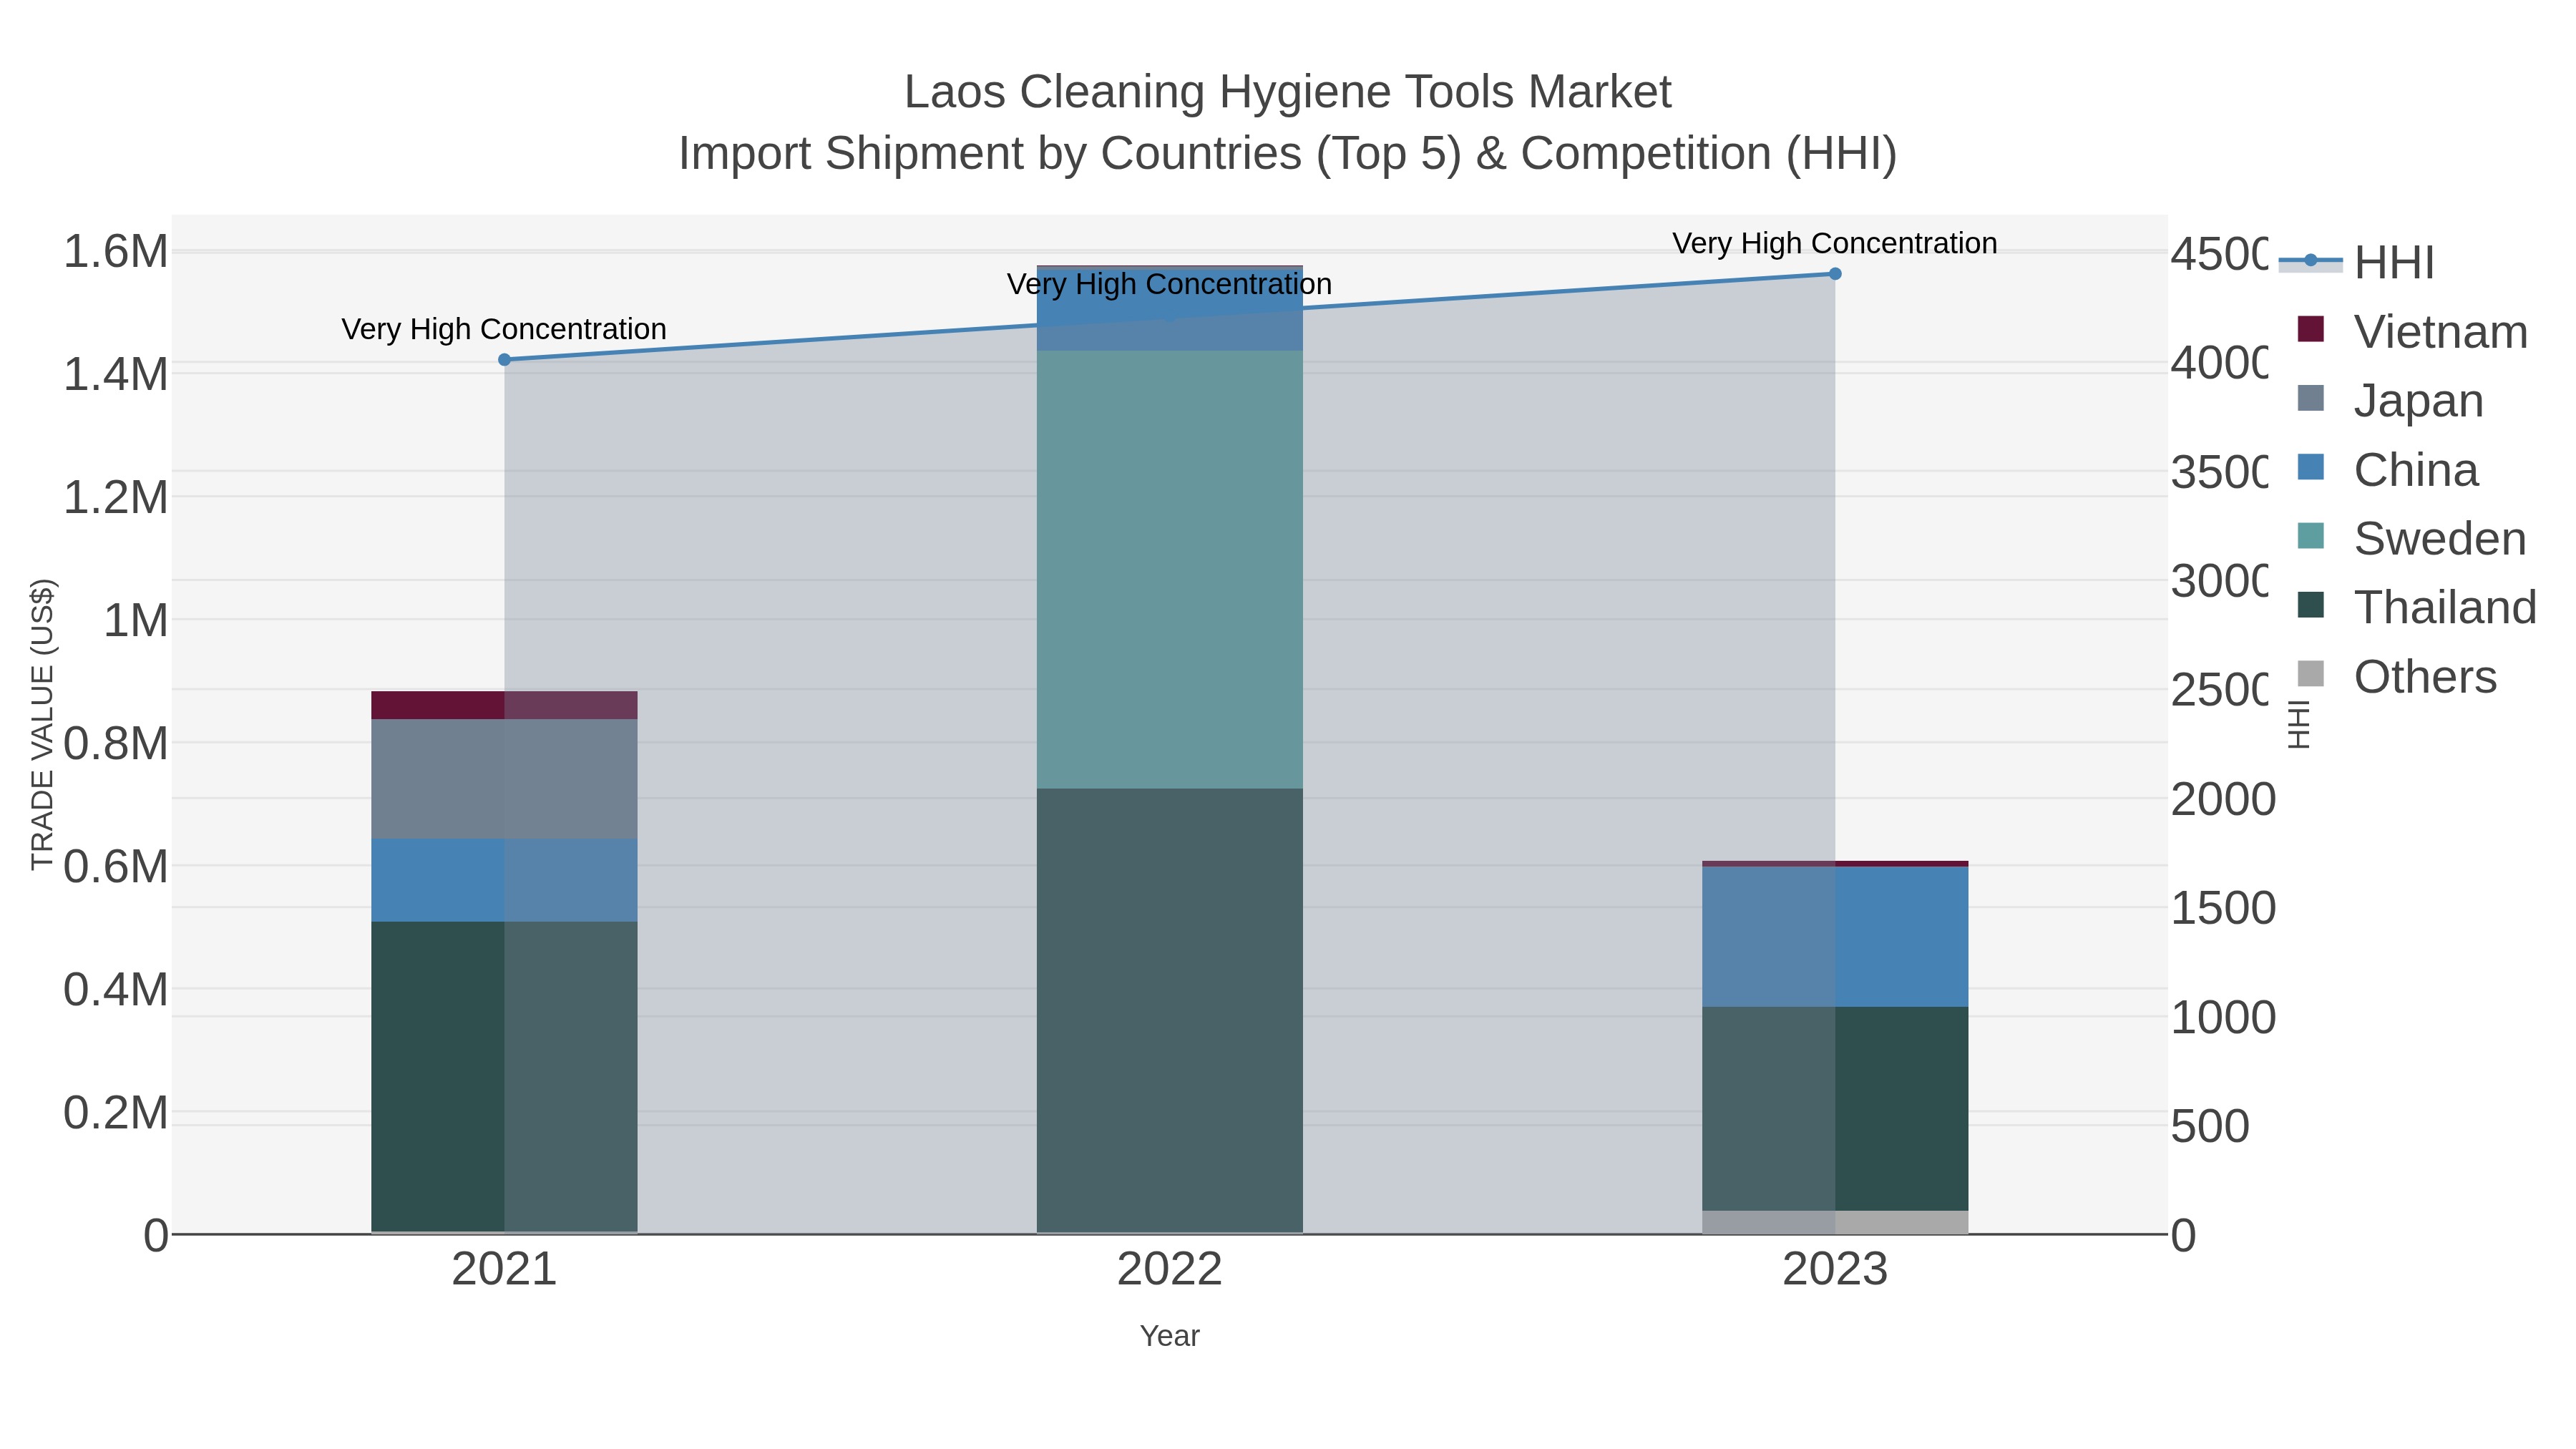Toggle the Japan legend entry
The height and width of the screenshot is (1449, 2576).
click(2391, 400)
